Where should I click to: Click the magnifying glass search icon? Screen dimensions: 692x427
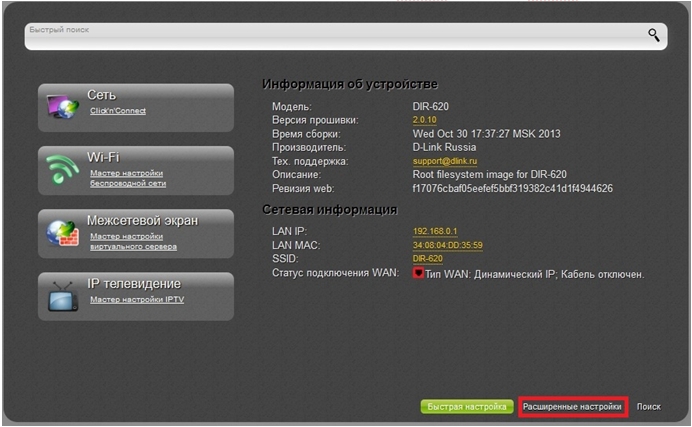click(654, 35)
